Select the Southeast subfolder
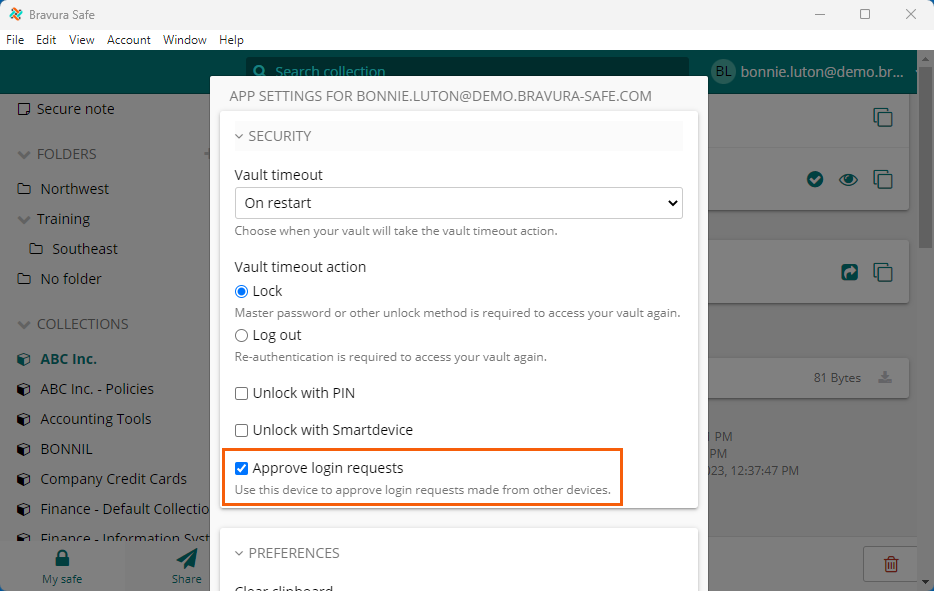The height and width of the screenshot is (591, 934). 85,249
